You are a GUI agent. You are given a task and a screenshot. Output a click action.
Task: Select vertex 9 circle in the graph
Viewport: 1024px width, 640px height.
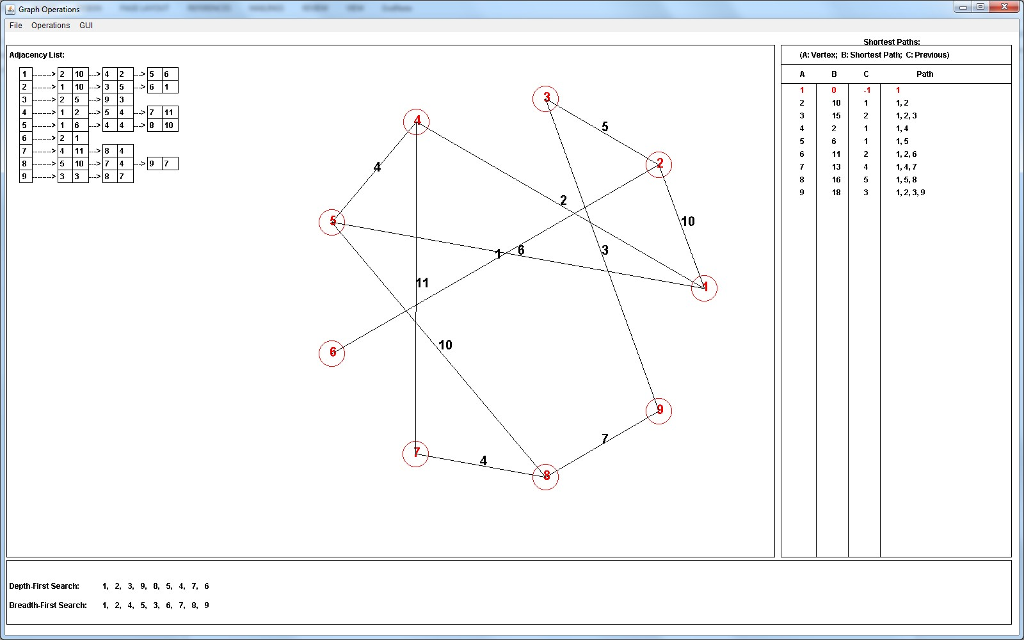tap(659, 410)
